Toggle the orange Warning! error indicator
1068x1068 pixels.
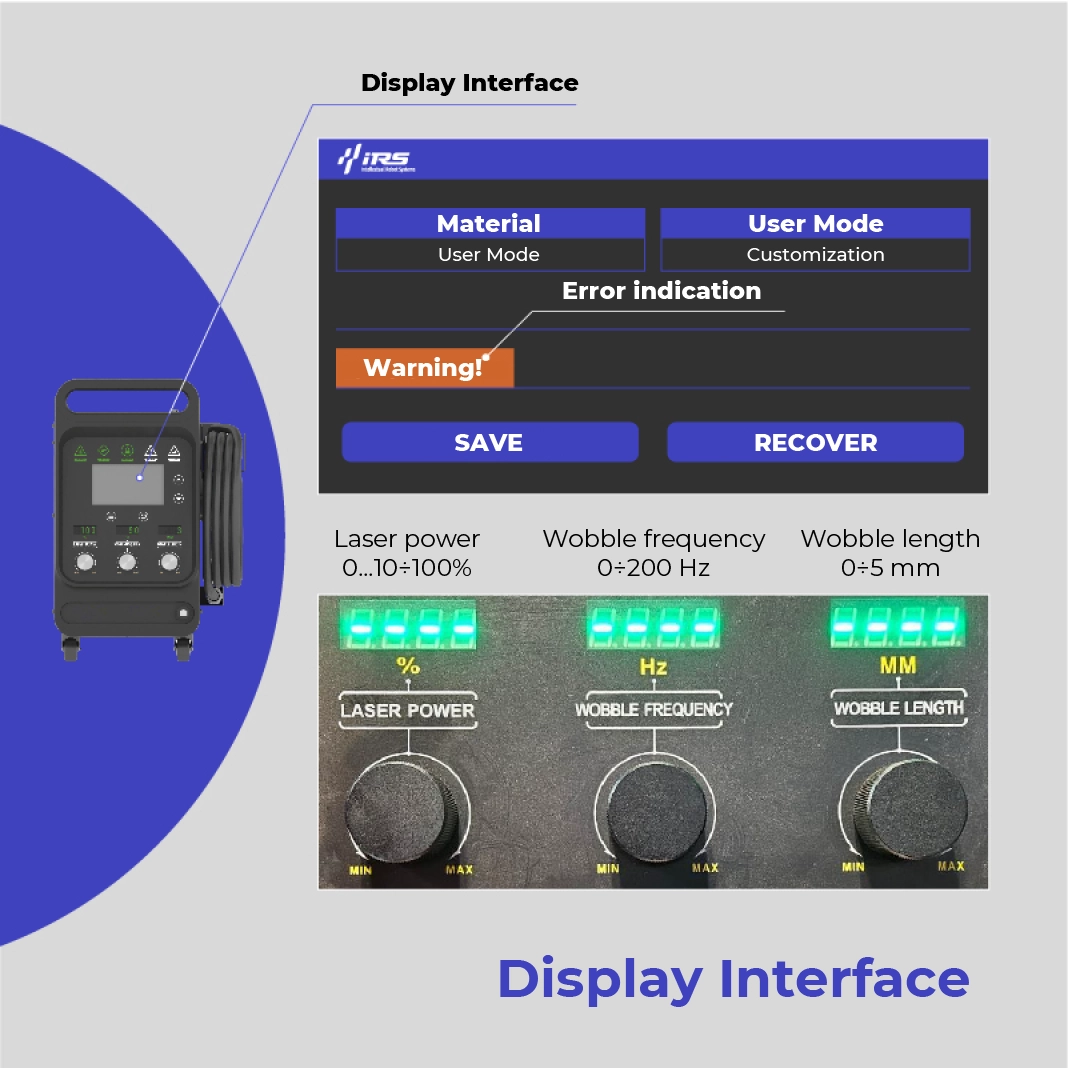click(x=425, y=368)
